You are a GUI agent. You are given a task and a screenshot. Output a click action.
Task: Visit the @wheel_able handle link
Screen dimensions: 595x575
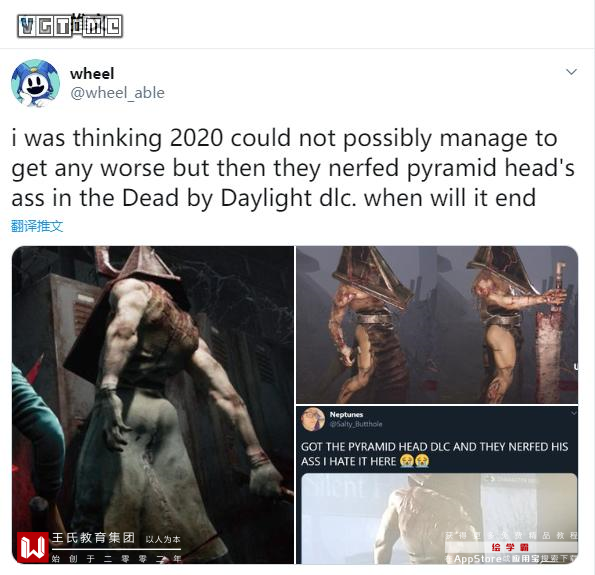(x=117, y=93)
